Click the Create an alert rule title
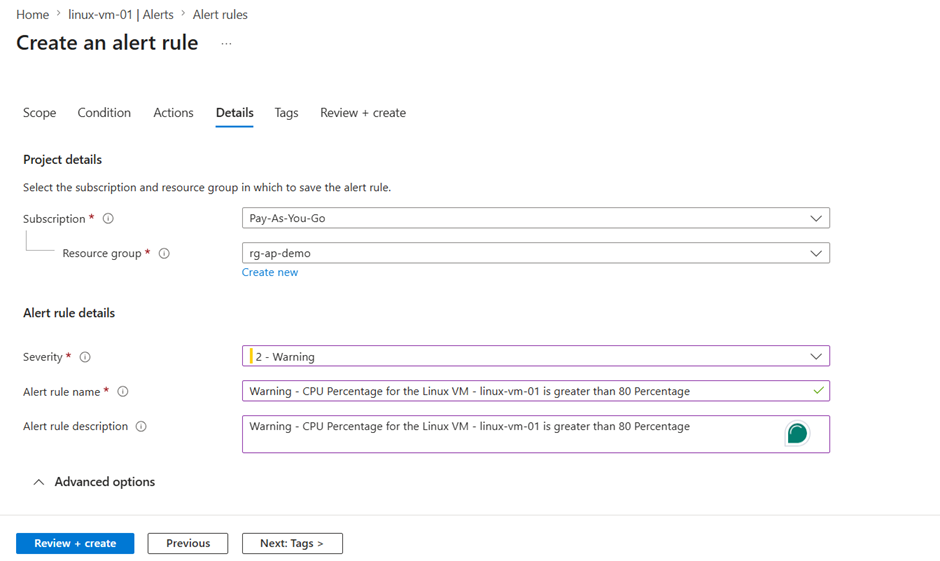The width and height of the screenshot is (940, 561). pos(107,43)
